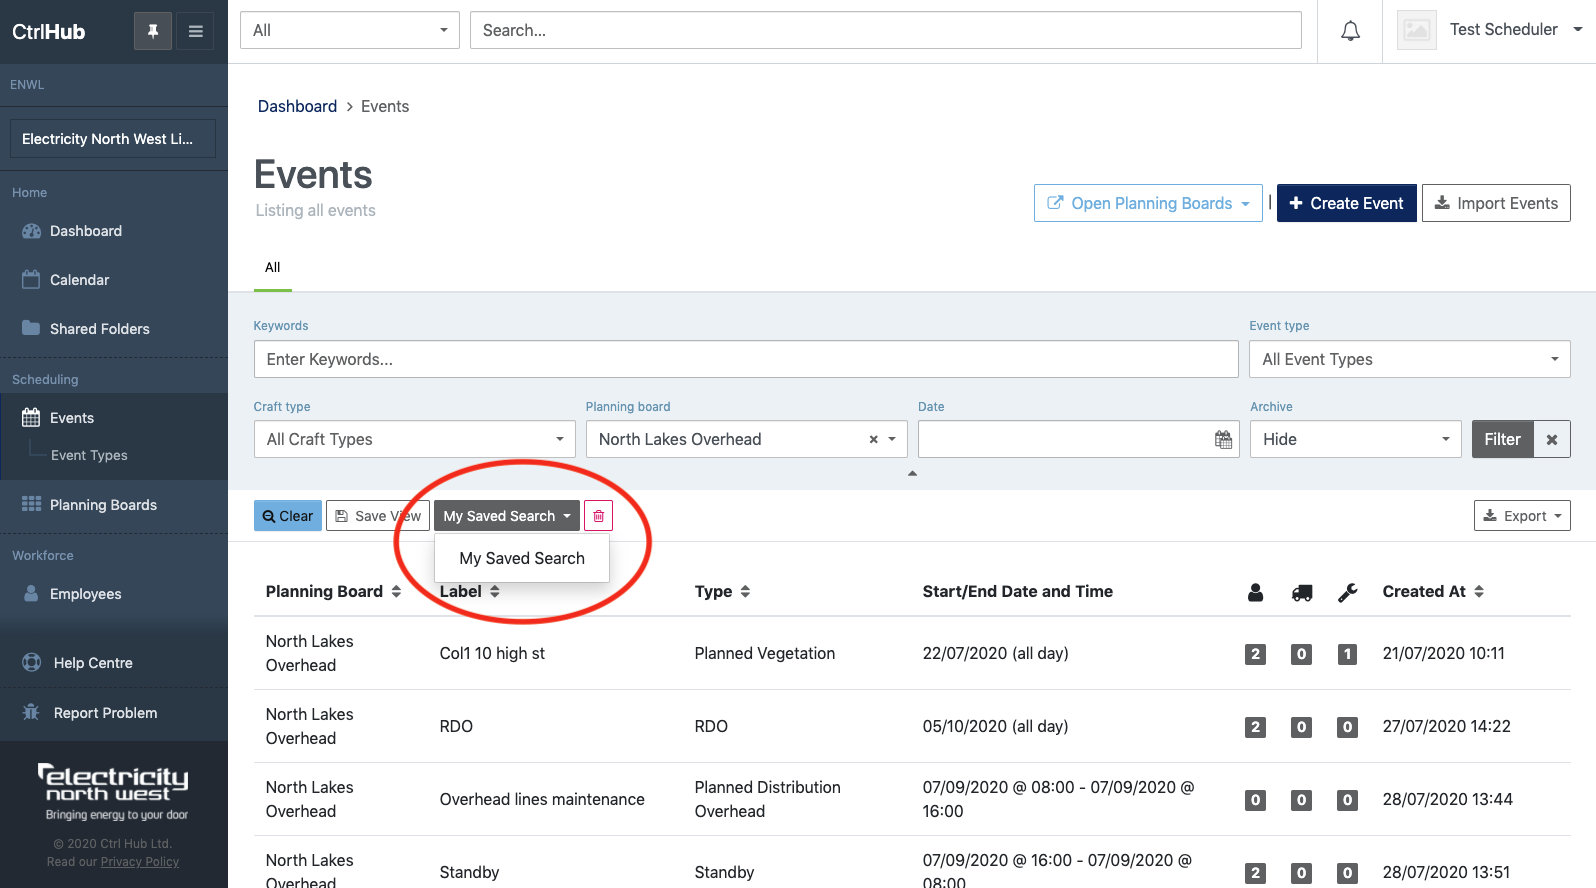Open the Archive Hide dropdown

(x=1355, y=439)
